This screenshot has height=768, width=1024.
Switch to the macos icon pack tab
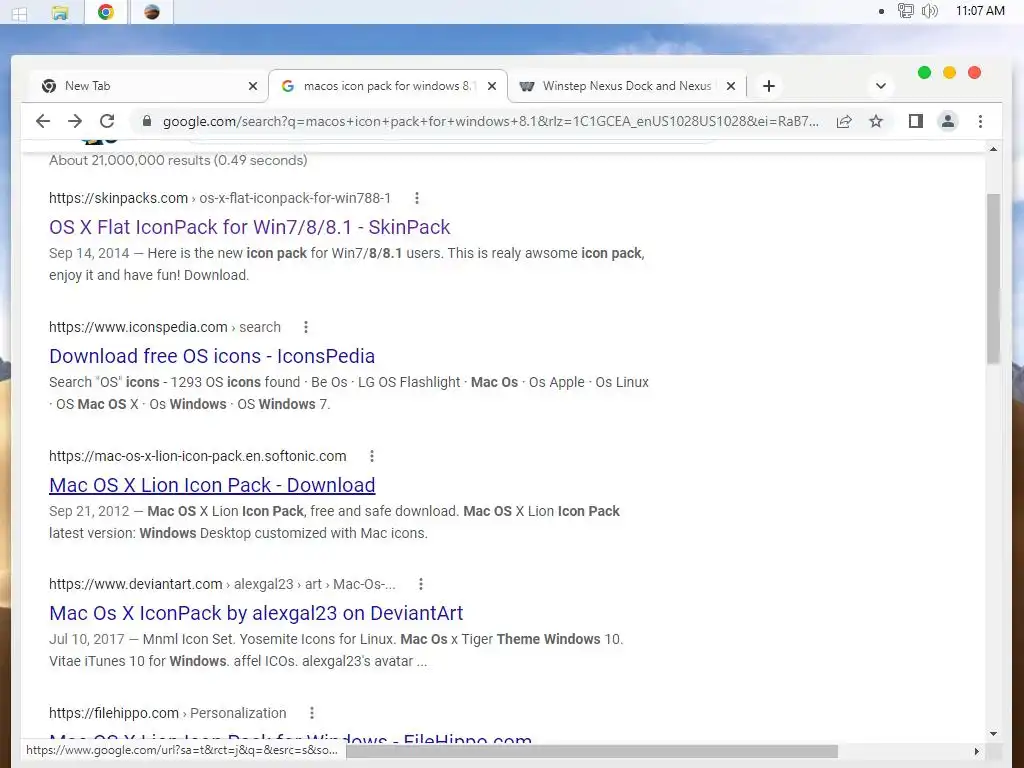[x=388, y=86]
